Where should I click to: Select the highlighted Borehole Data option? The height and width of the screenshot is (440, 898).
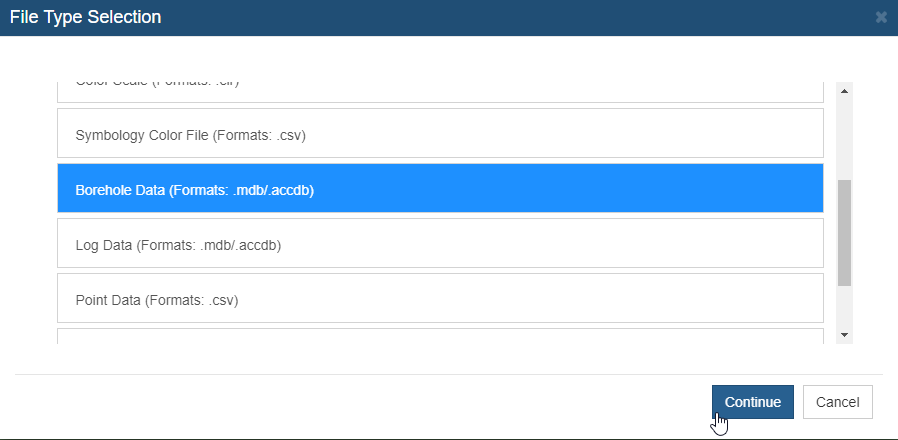pyautogui.click(x=440, y=188)
